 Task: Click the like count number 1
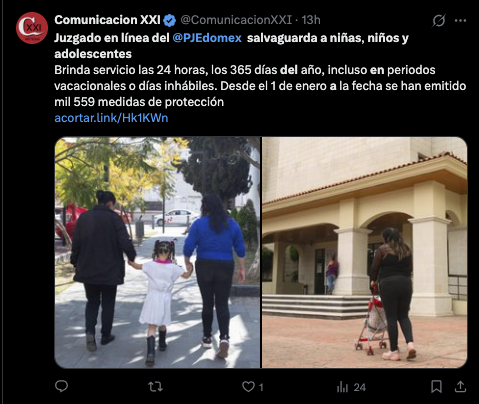coord(261,387)
